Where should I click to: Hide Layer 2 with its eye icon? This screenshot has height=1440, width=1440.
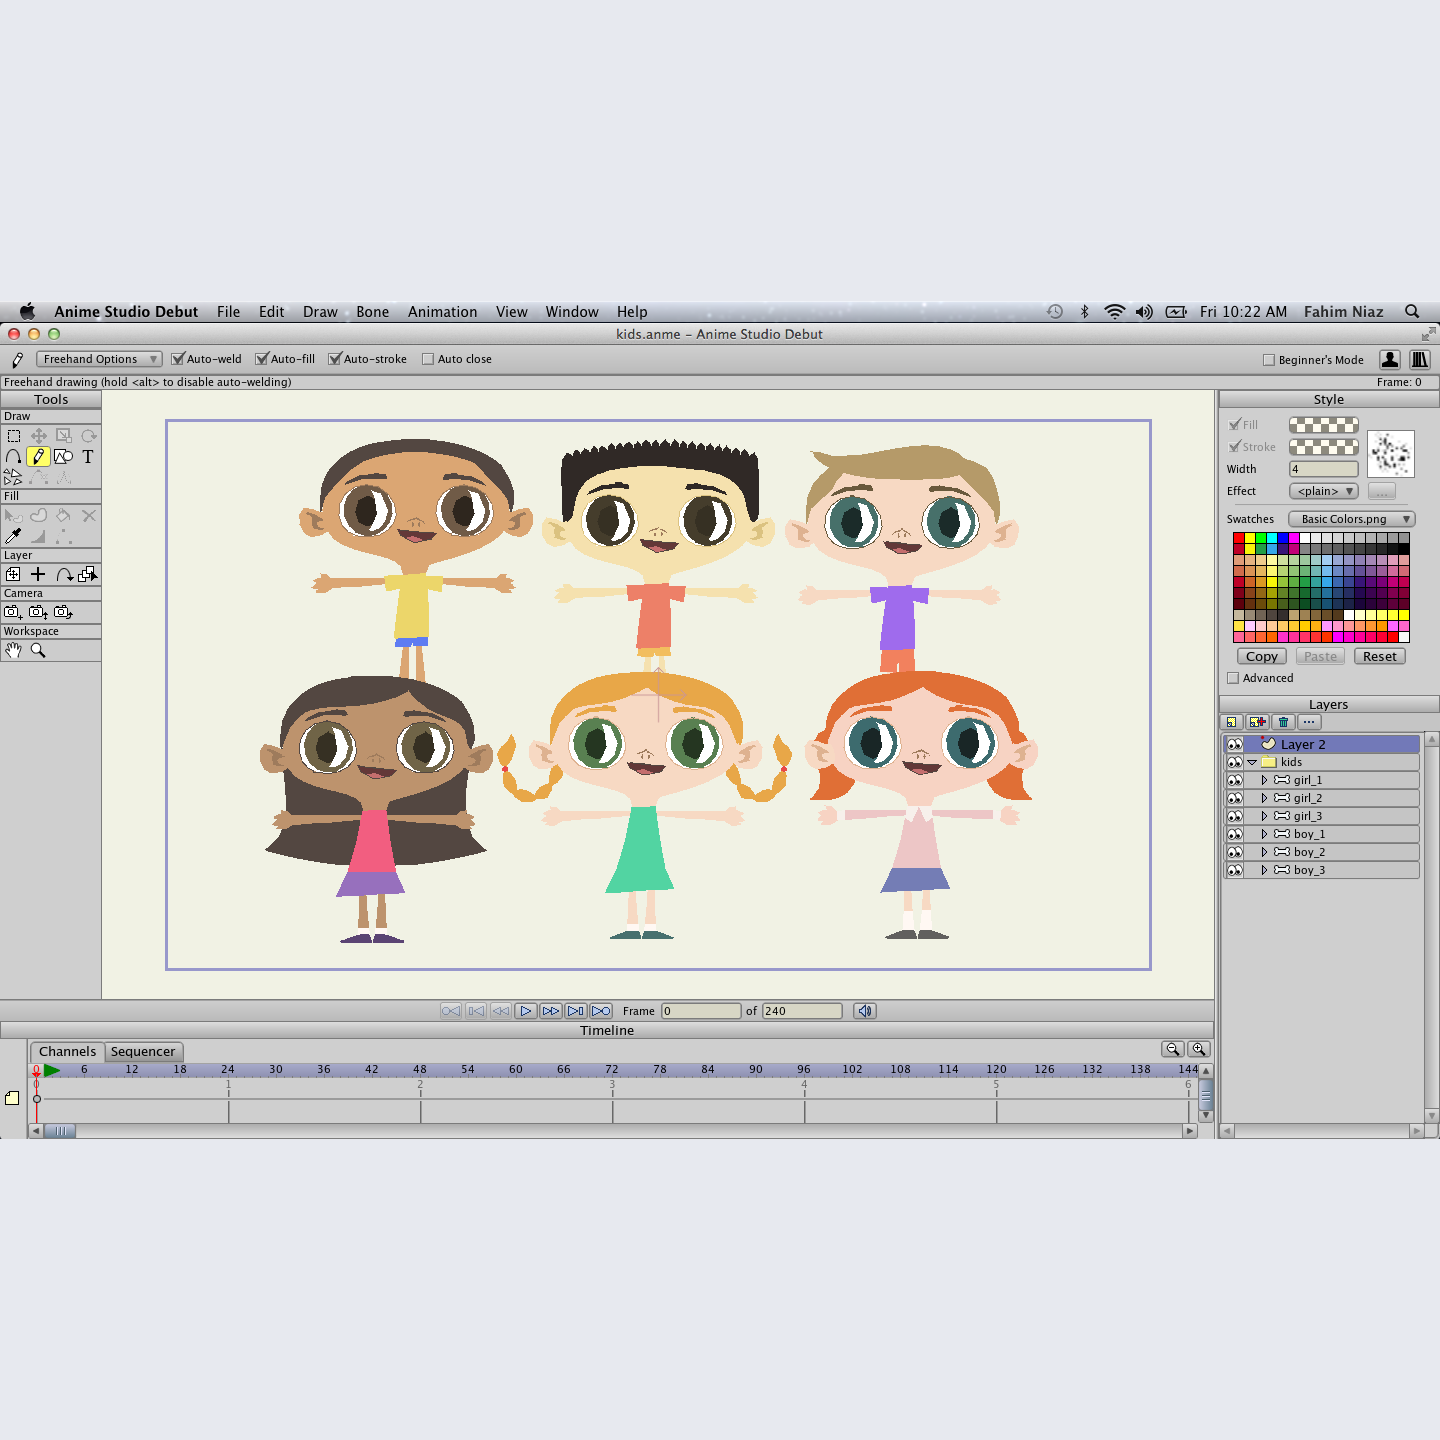click(1235, 744)
